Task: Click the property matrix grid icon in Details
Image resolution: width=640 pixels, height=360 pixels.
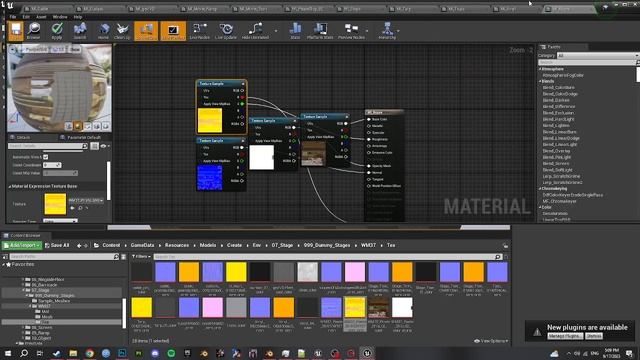Action: pos(94,146)
